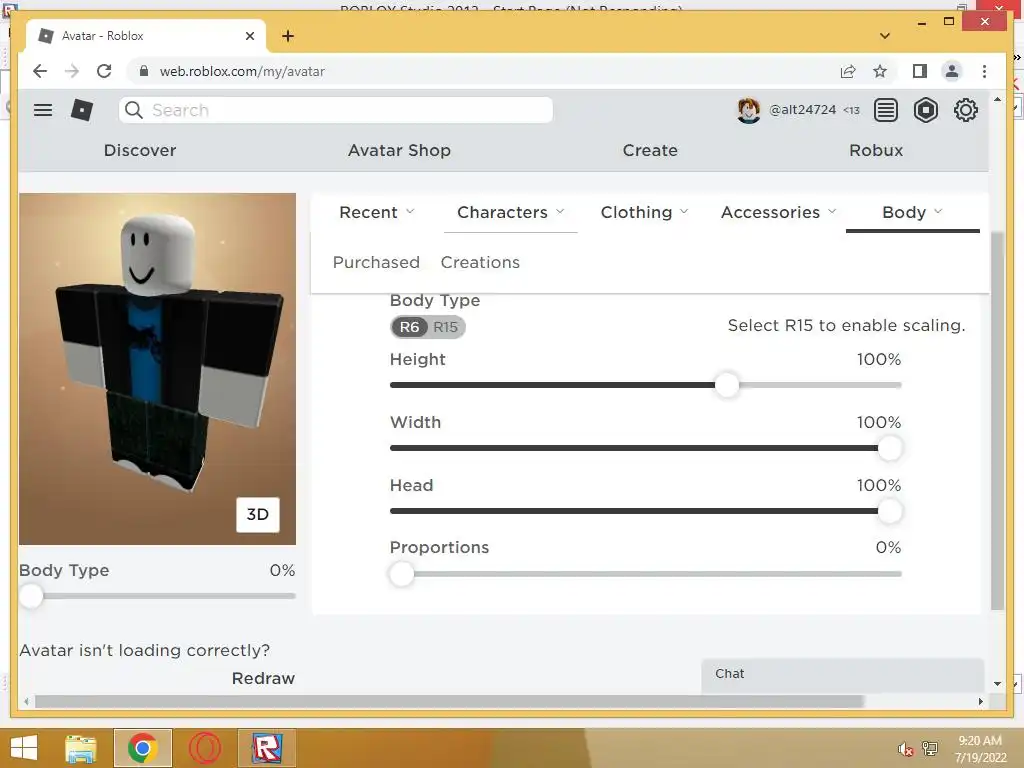
Task: Click the taskbar clock showing 9:20 AM
Action: click(980, 748)
